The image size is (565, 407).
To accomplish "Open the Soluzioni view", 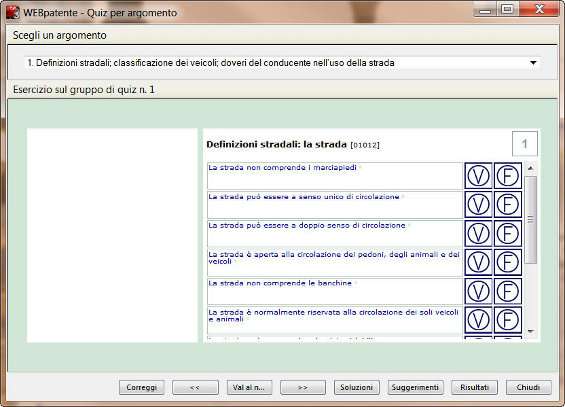I will click(356, 388).
